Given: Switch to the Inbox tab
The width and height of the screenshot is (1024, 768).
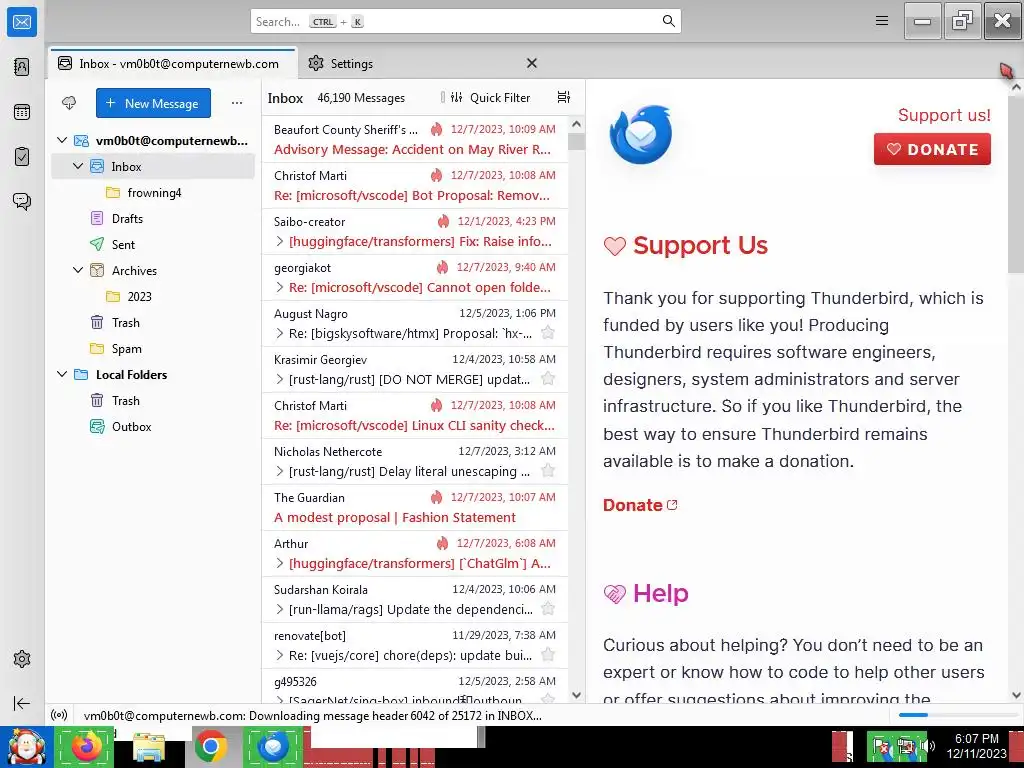Looking at the screenshot, I should point(172,63).
